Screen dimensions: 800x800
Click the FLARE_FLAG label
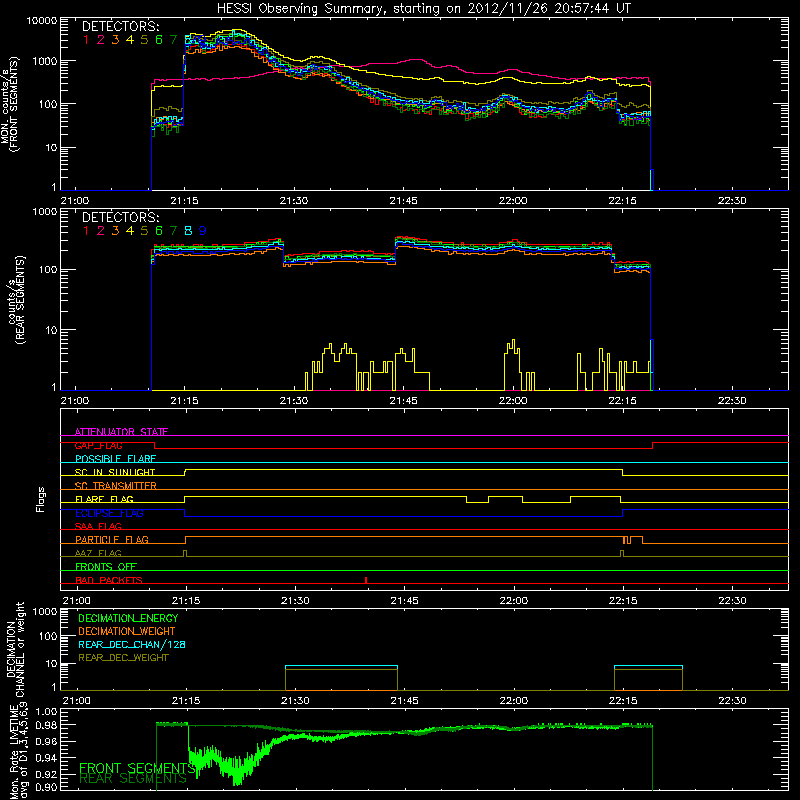[104, 499]
